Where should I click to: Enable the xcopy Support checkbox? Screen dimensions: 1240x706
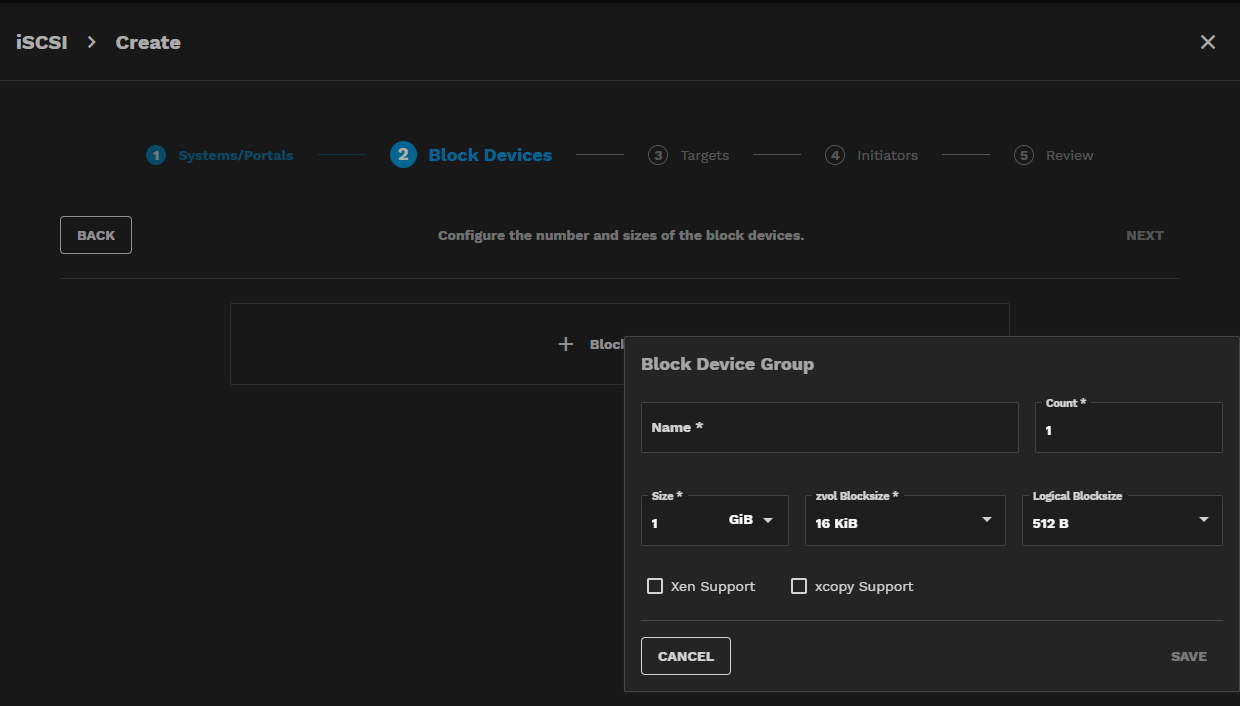tap(799, 586)
